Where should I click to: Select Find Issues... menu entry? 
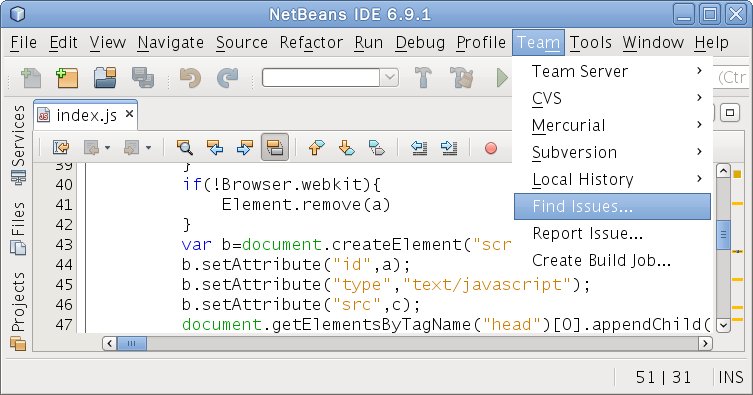tap(612, 206)
